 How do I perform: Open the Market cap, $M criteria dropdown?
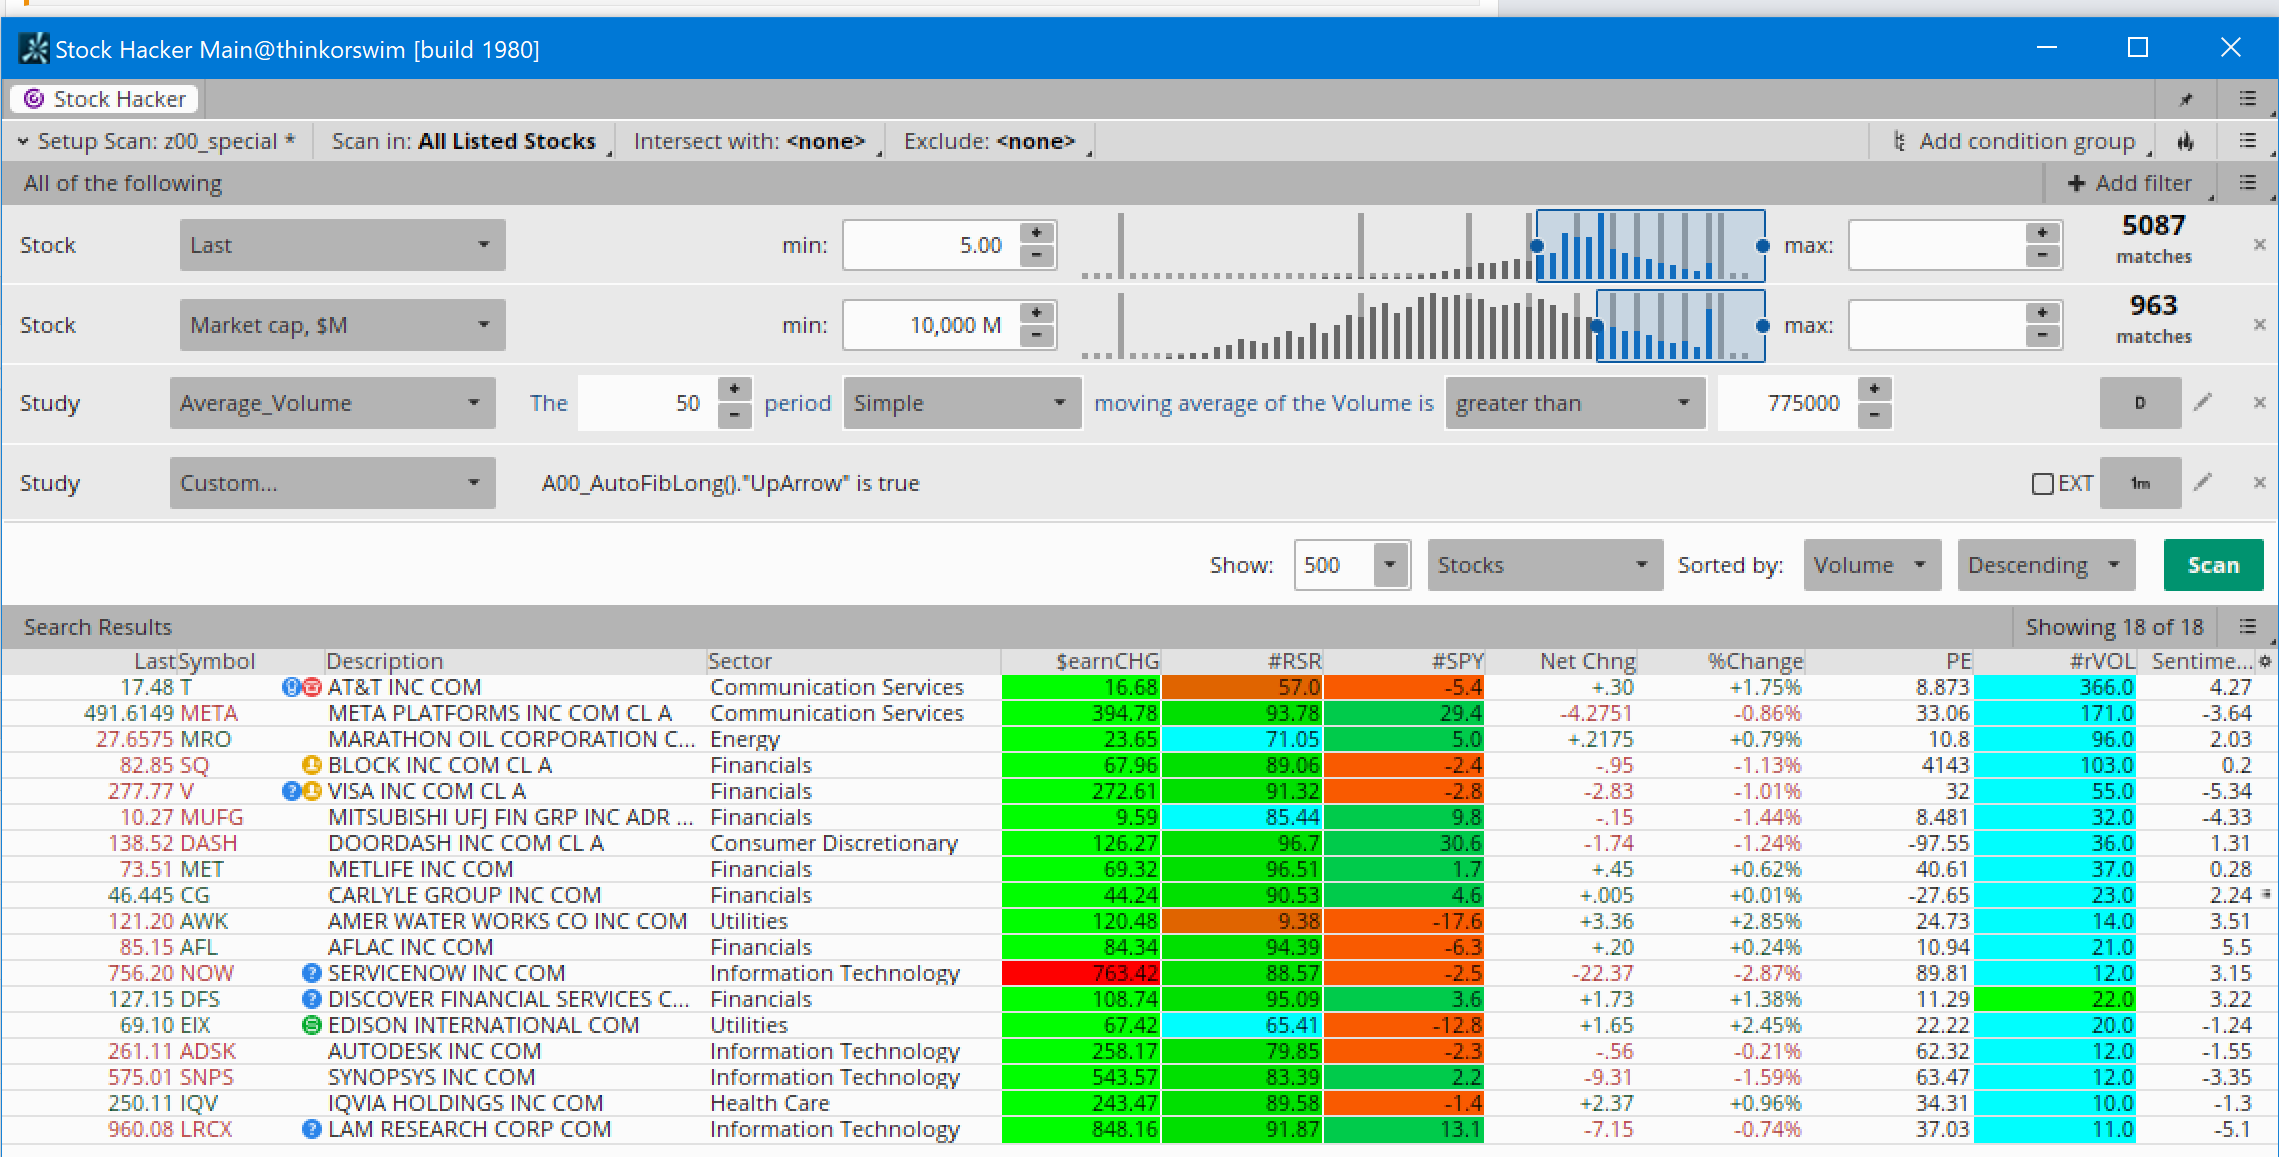343,325
